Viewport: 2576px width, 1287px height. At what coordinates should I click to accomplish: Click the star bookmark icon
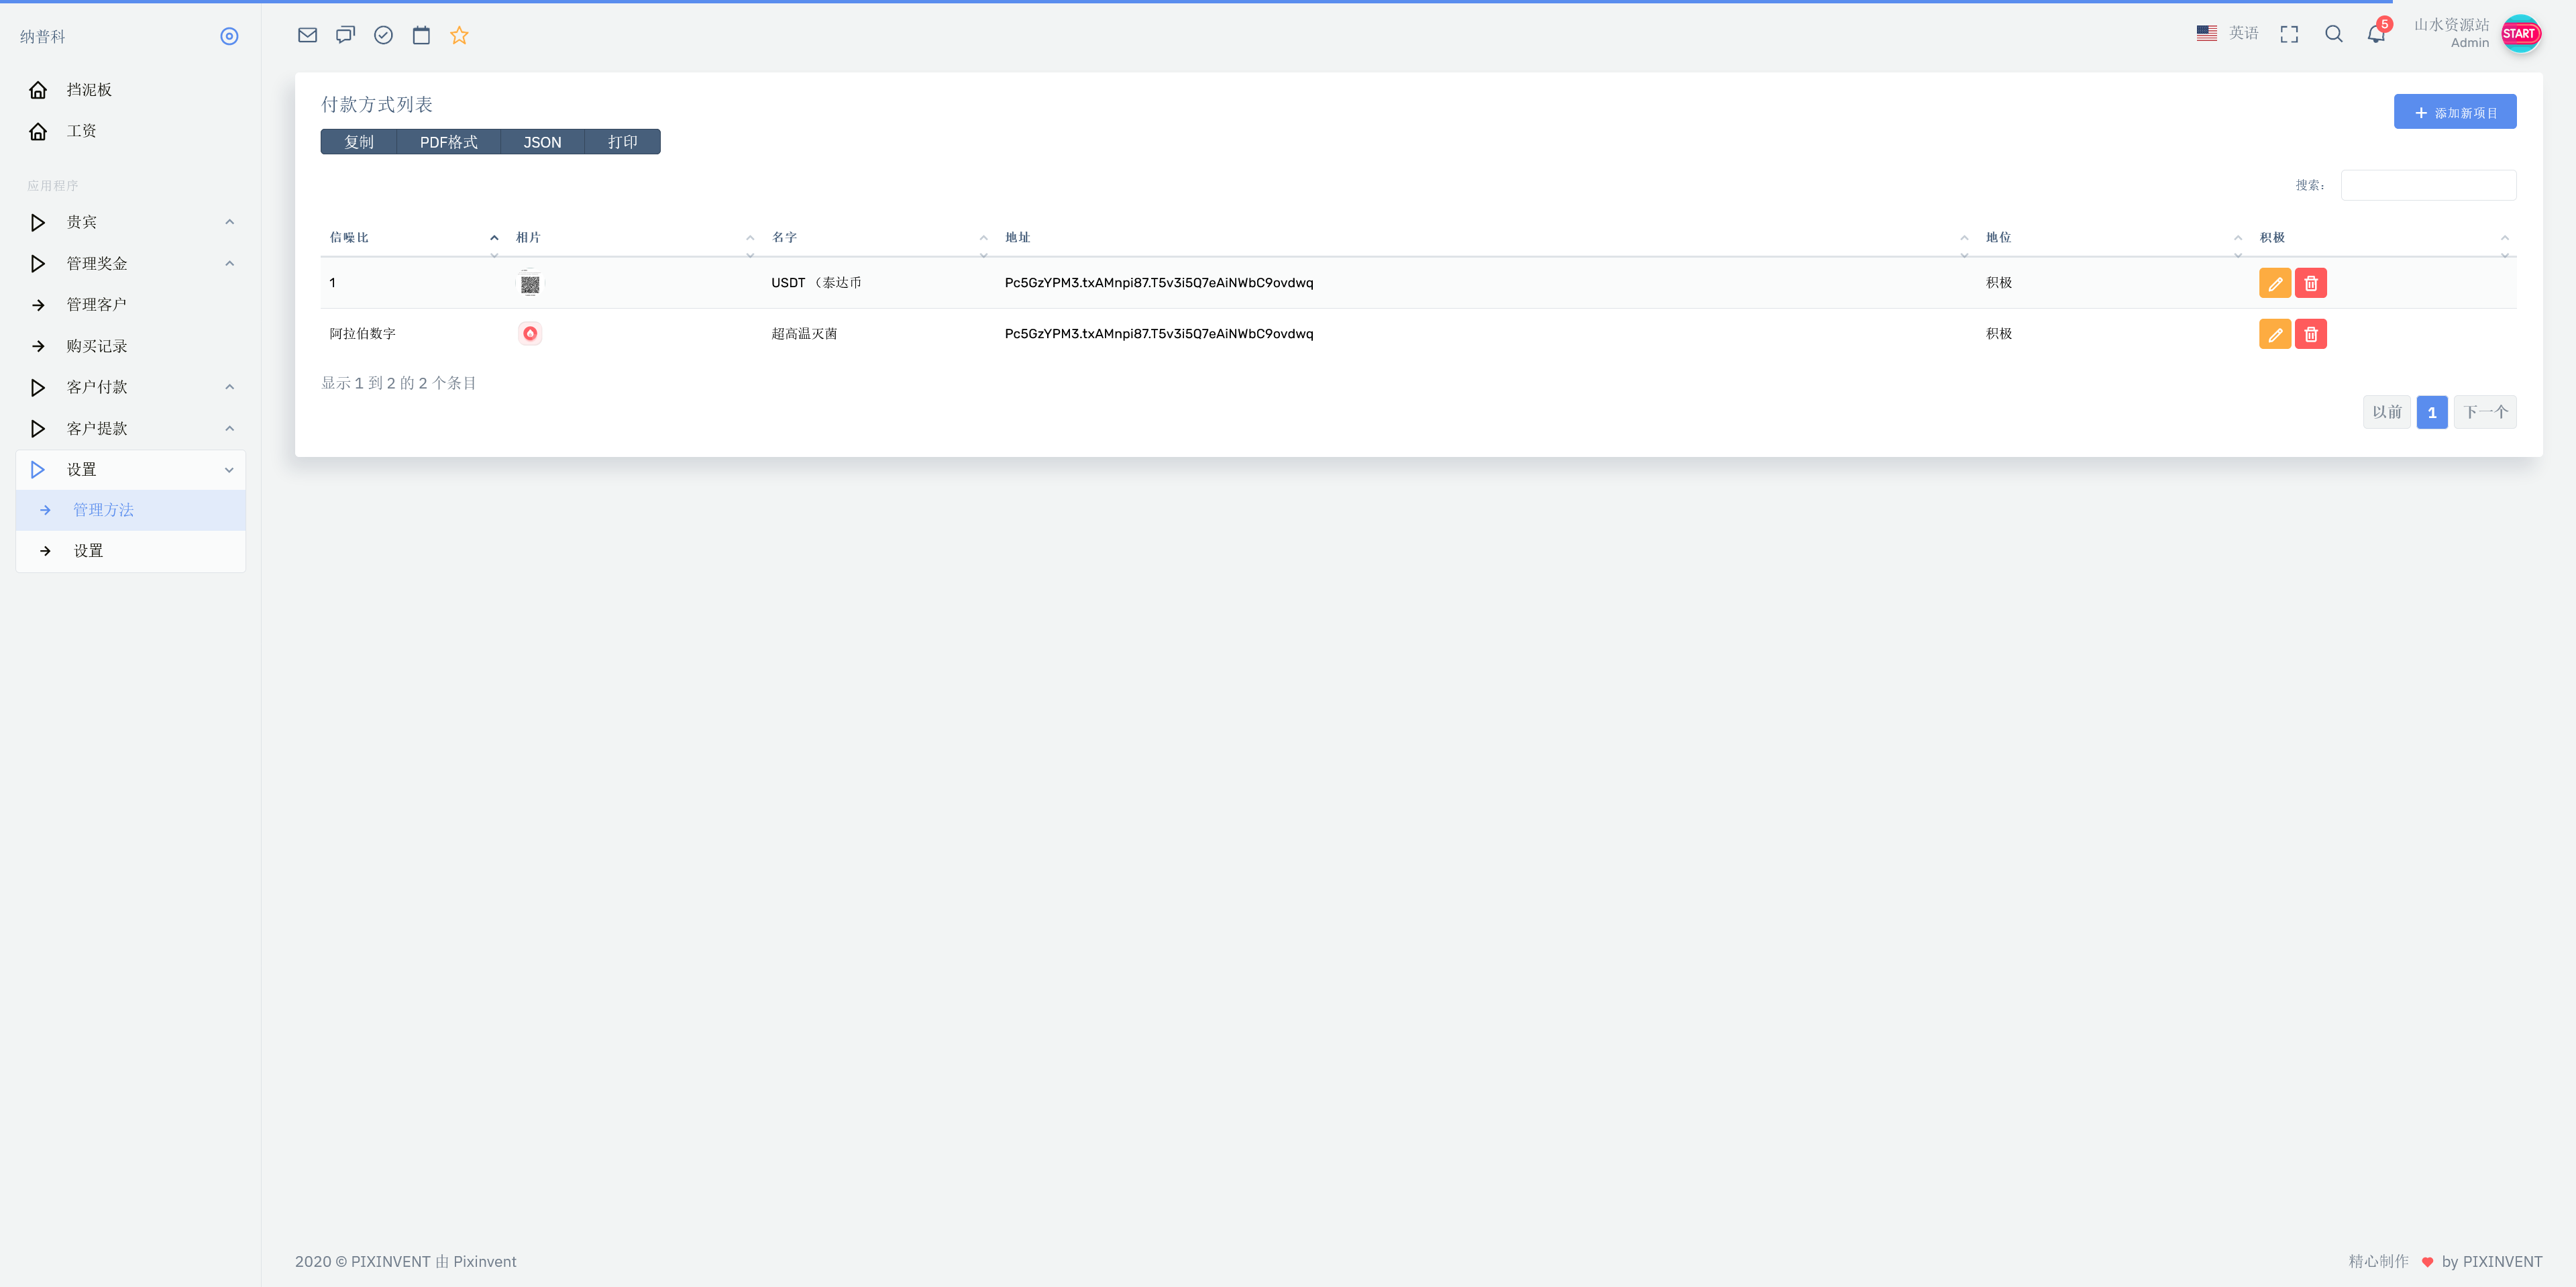[459, 35]
